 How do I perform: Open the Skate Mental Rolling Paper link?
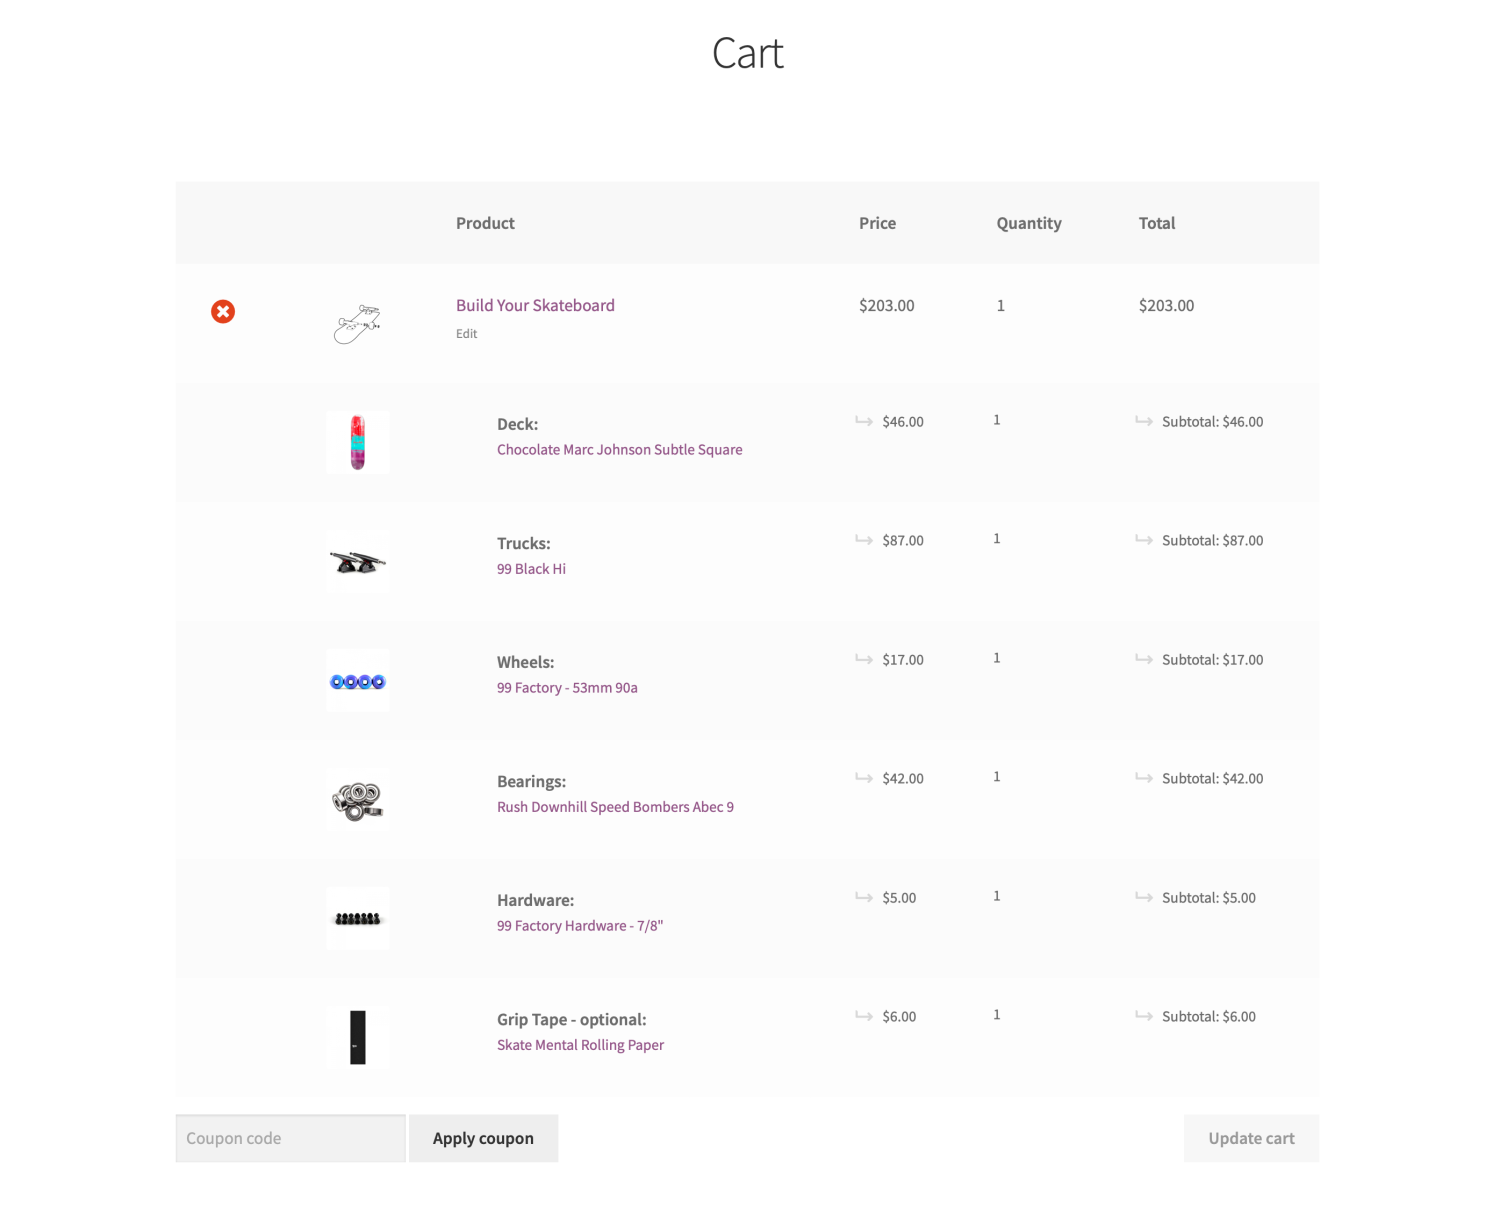[580, 1044]
